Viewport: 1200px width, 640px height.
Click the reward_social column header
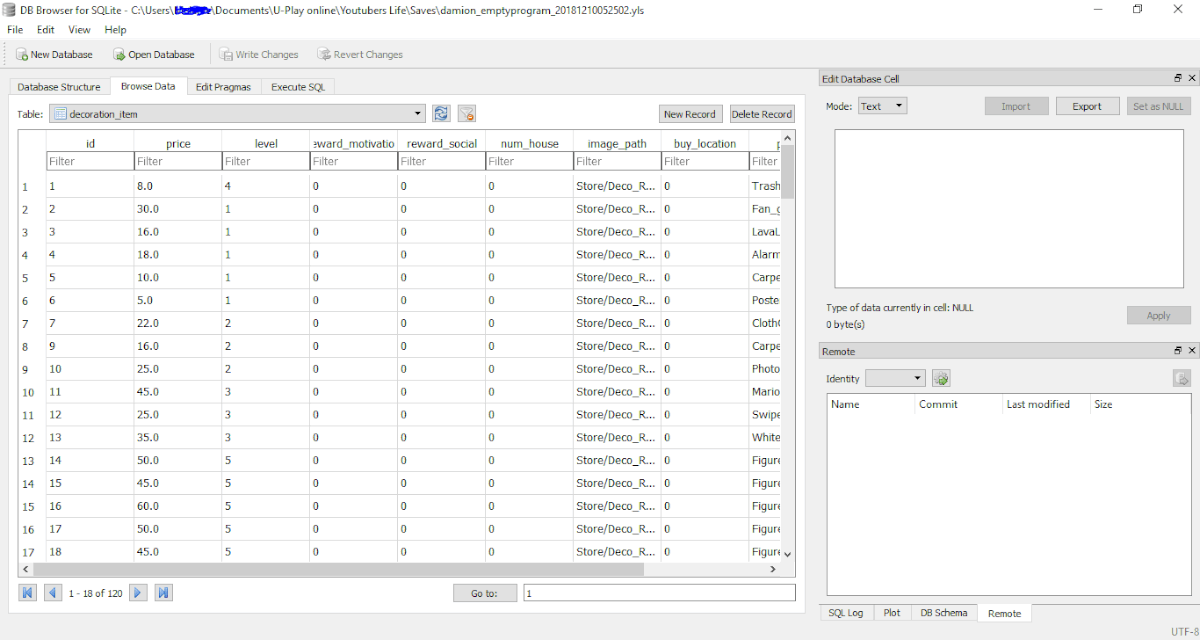pos(441,143)
